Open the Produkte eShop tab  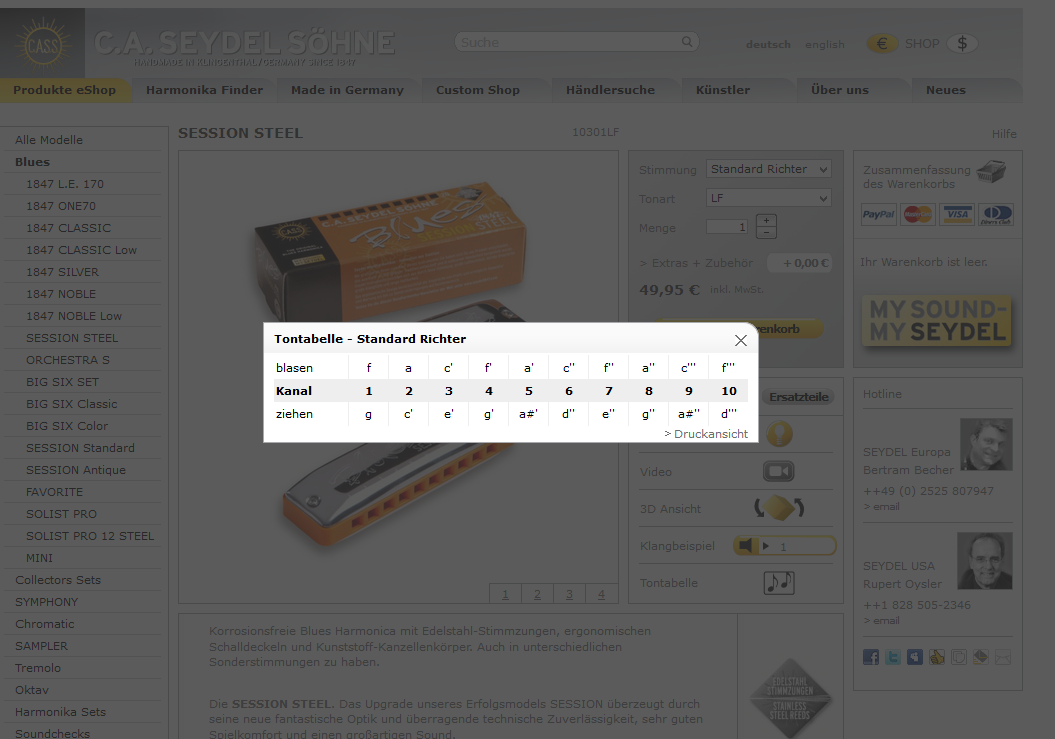(65, 90)
